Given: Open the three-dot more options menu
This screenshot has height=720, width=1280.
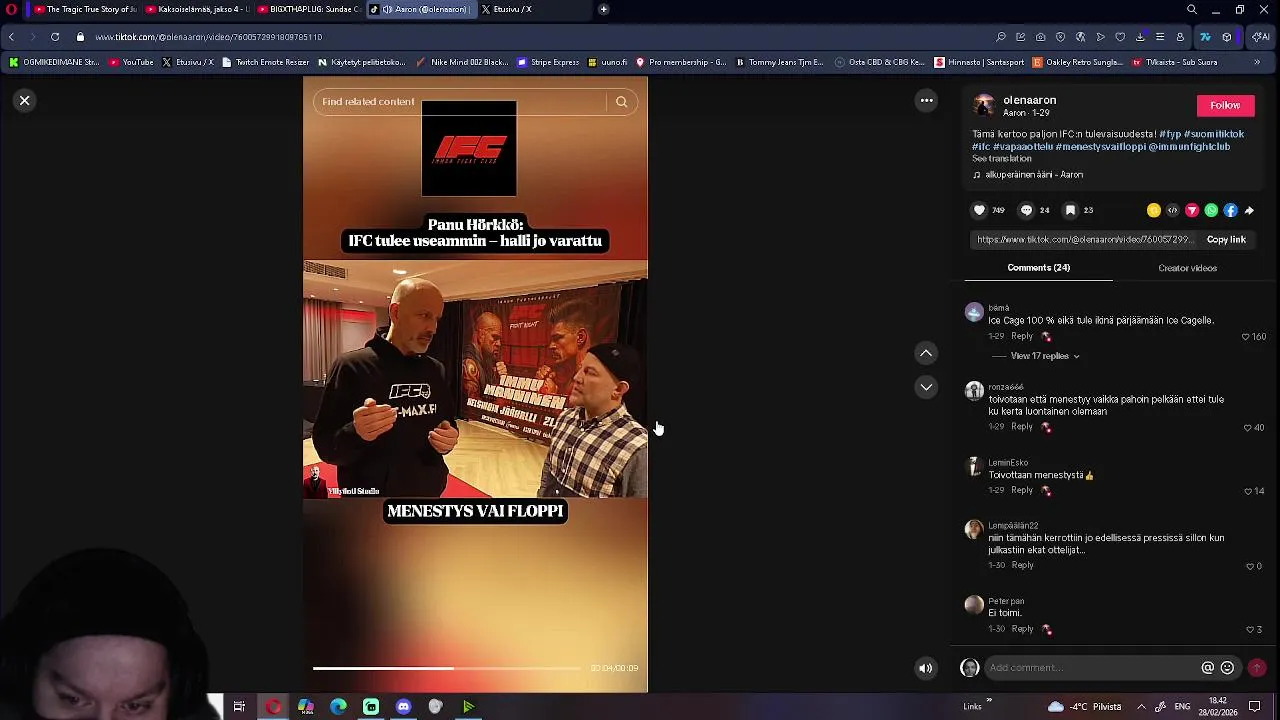Looking at the screenshot, I should 927,100.
